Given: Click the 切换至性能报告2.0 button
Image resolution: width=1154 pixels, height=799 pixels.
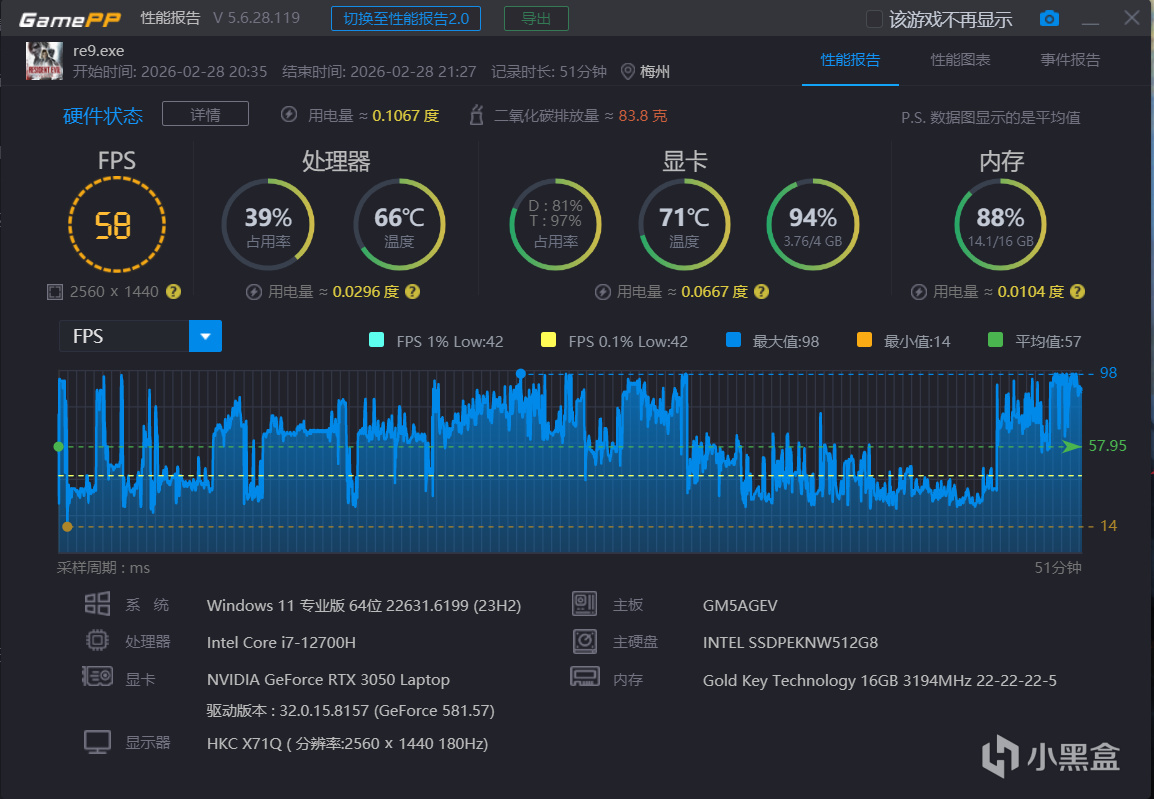Looking at the screenshot, I should pyautogui.click(x=406, y=18).
